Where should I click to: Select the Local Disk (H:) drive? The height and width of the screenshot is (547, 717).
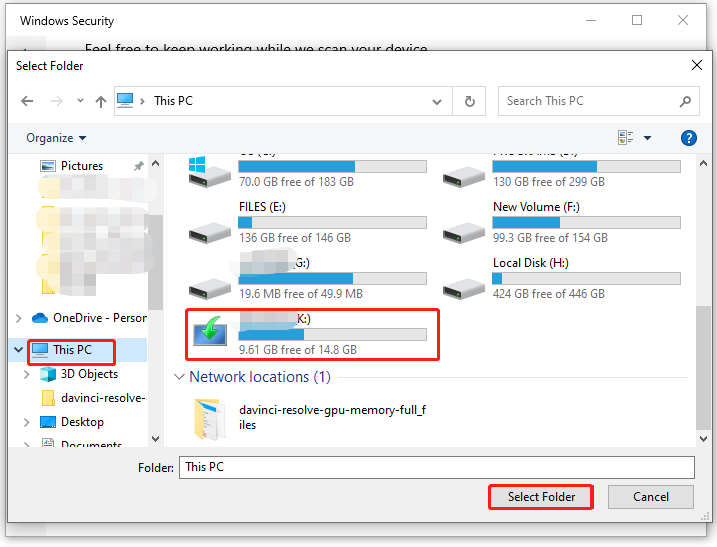click(561, 278)
